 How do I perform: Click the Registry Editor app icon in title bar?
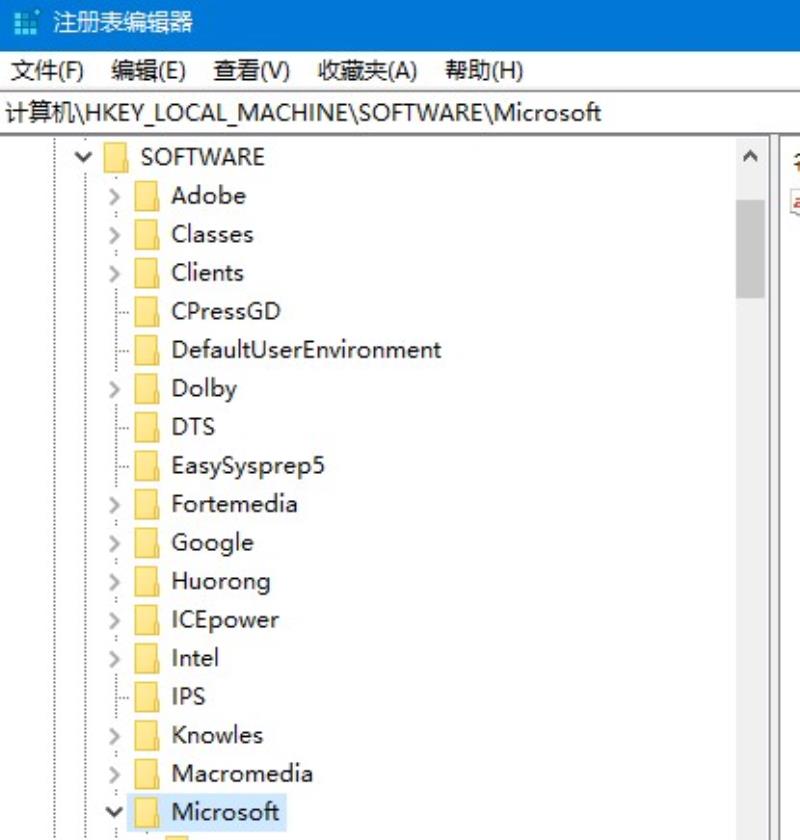(x=25, y=23)
